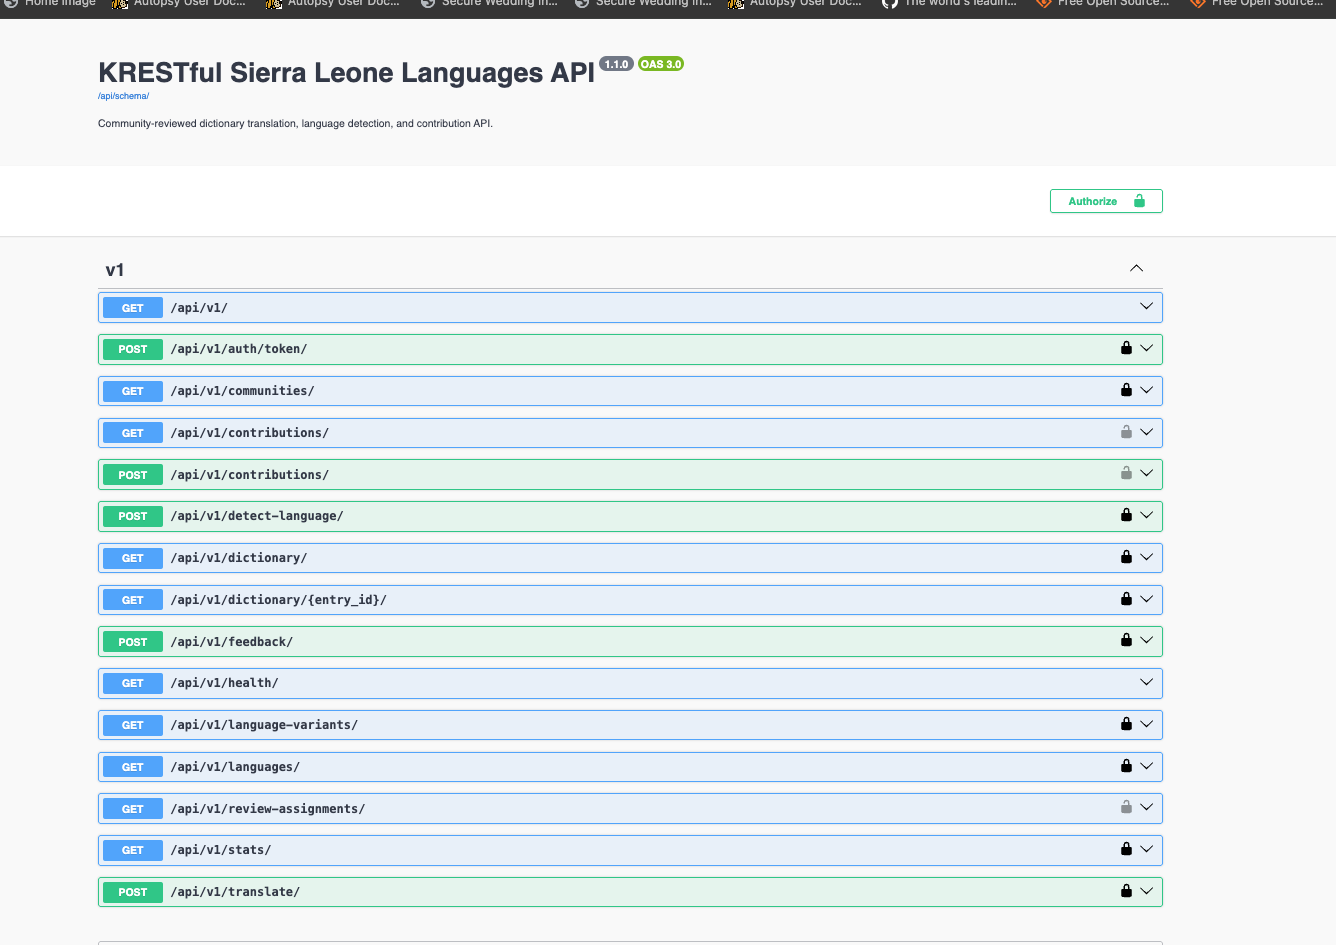Open the Authorize dialog
The image size is (1336, 945).
(x=1106, y=201)
